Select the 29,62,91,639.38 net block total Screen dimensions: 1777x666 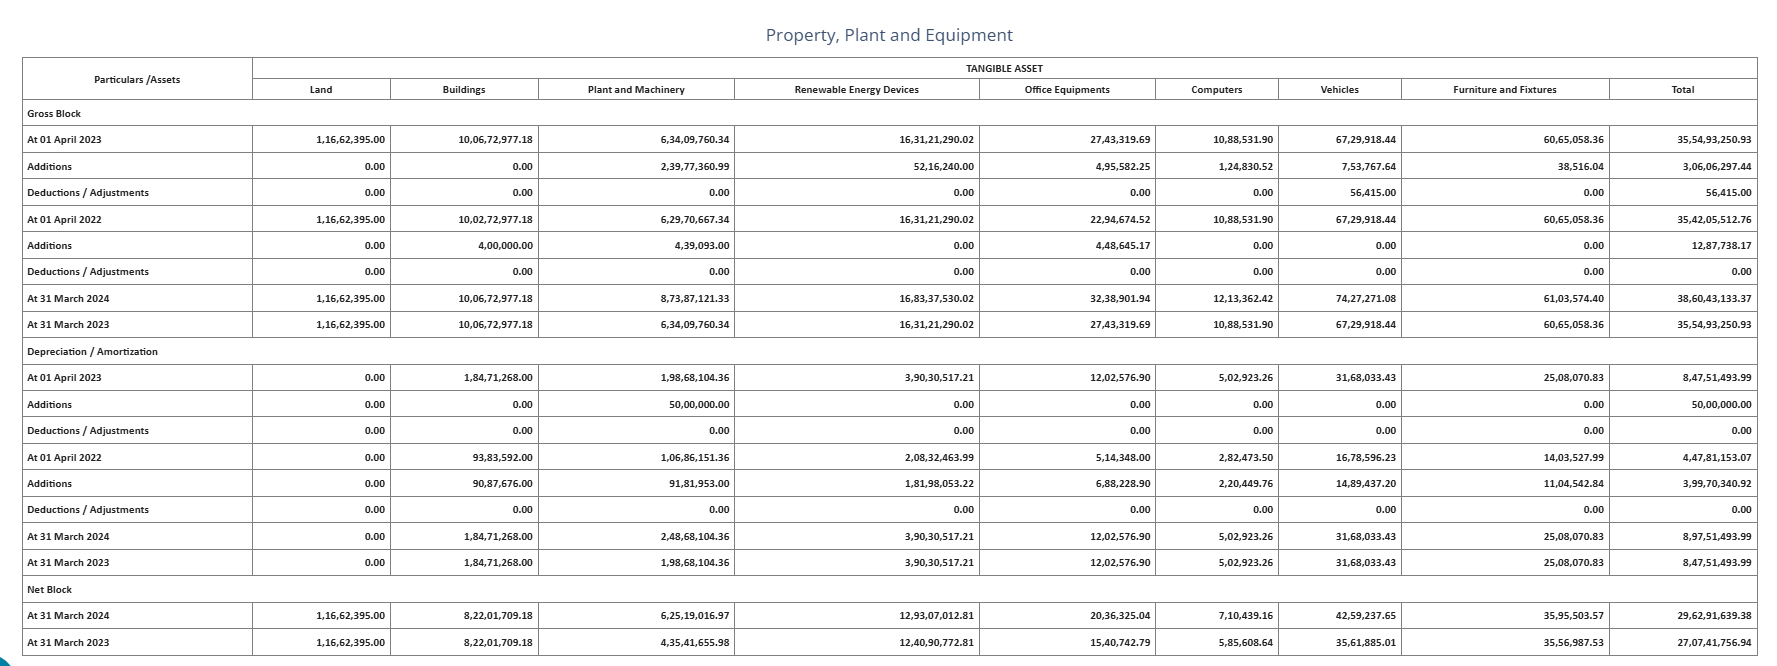[x=1714, y=616]
